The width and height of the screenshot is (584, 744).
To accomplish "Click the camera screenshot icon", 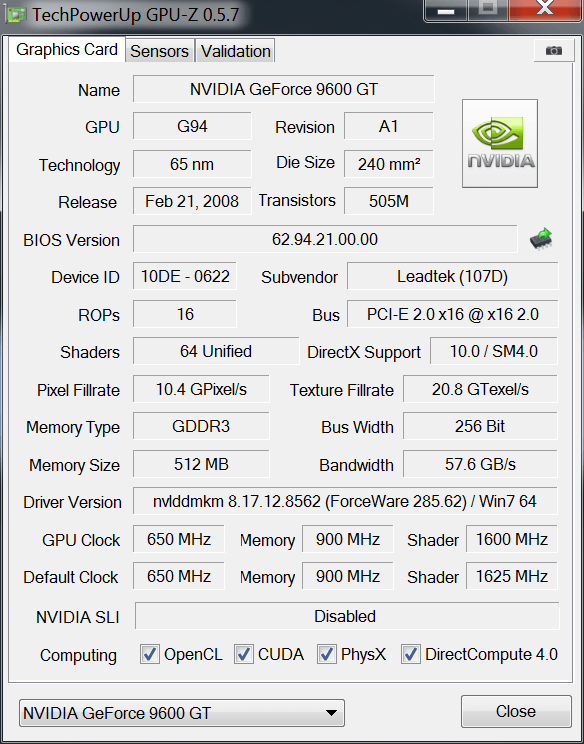I will coord(553,50).
